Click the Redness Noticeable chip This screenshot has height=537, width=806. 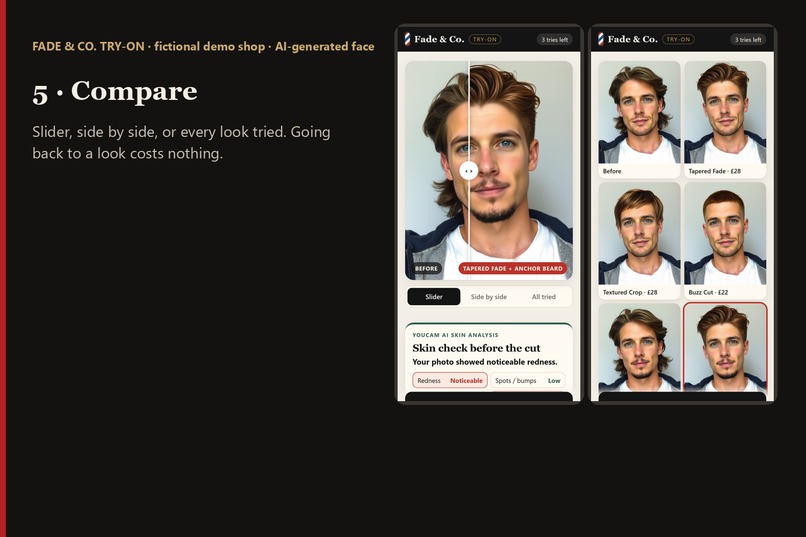point(450,380)
